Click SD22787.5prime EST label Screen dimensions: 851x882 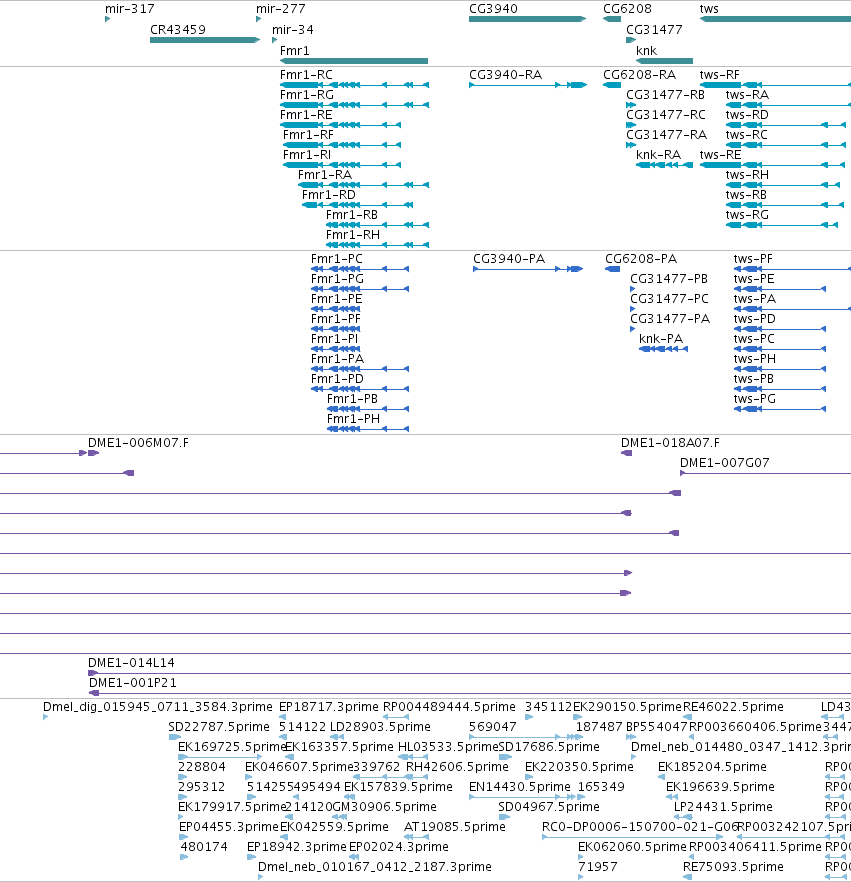coord(219,727)
